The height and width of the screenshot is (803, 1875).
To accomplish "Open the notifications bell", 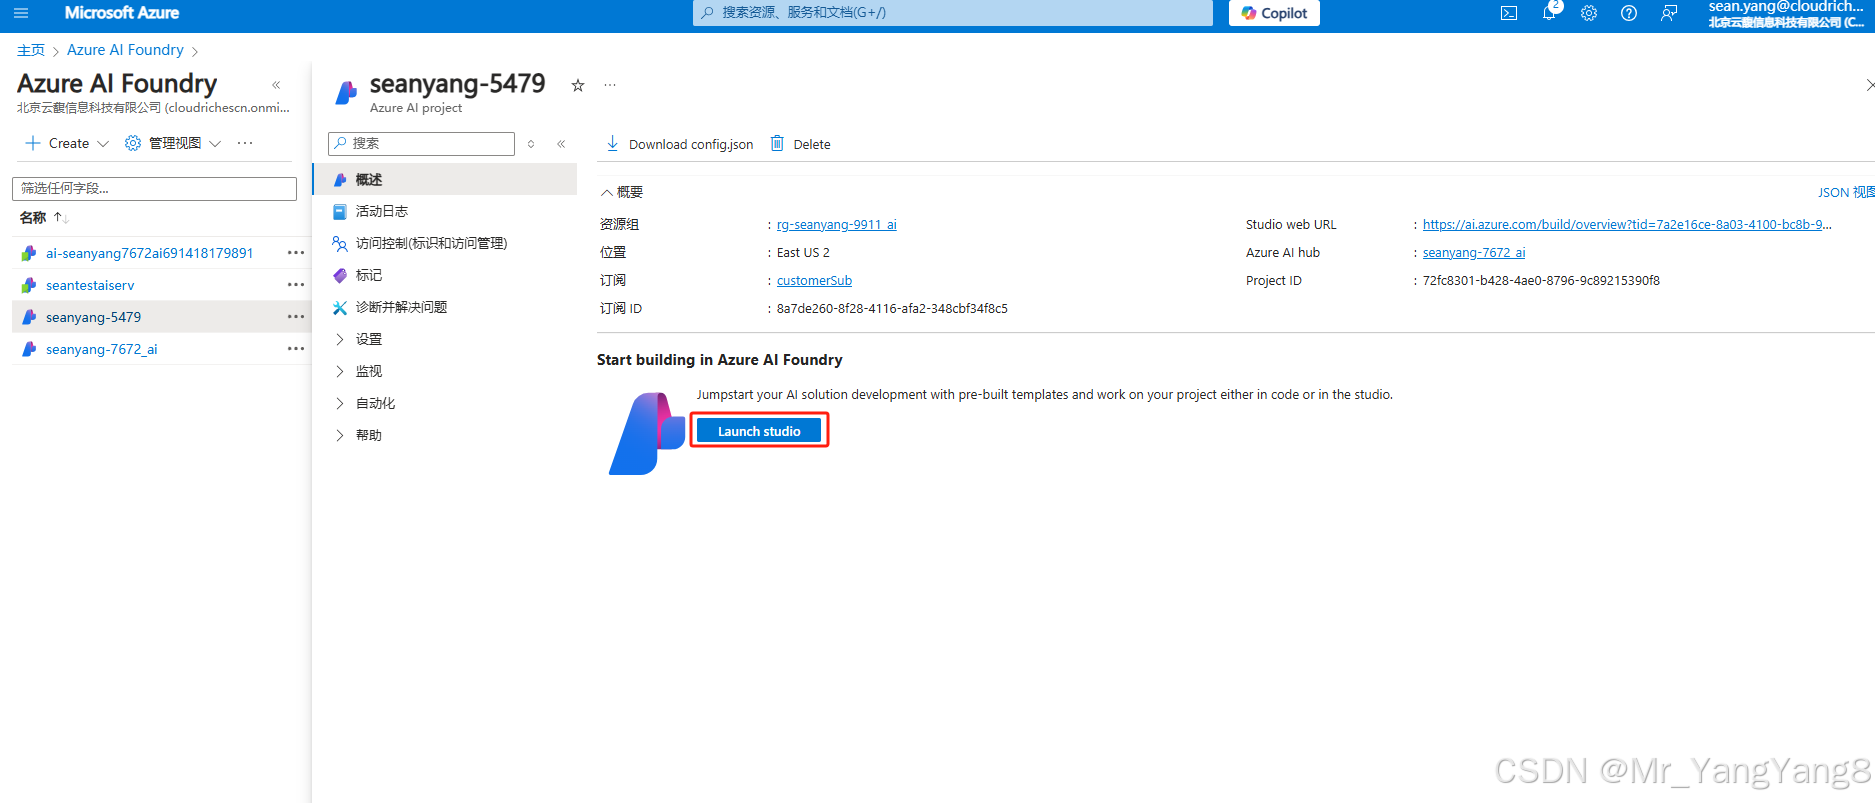I will tap(1549, 13).
